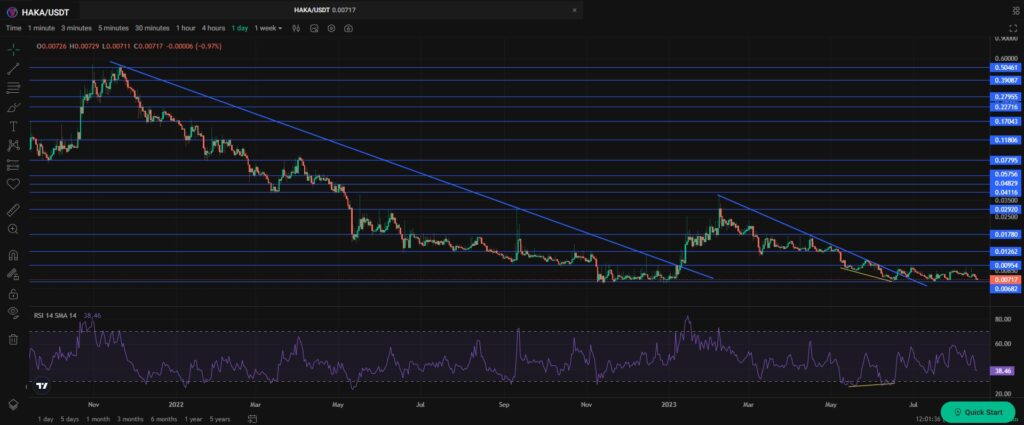Select the crosshair cursor tool
The width and height of the screenshot is (1024, 425).
tap(13, 49)
